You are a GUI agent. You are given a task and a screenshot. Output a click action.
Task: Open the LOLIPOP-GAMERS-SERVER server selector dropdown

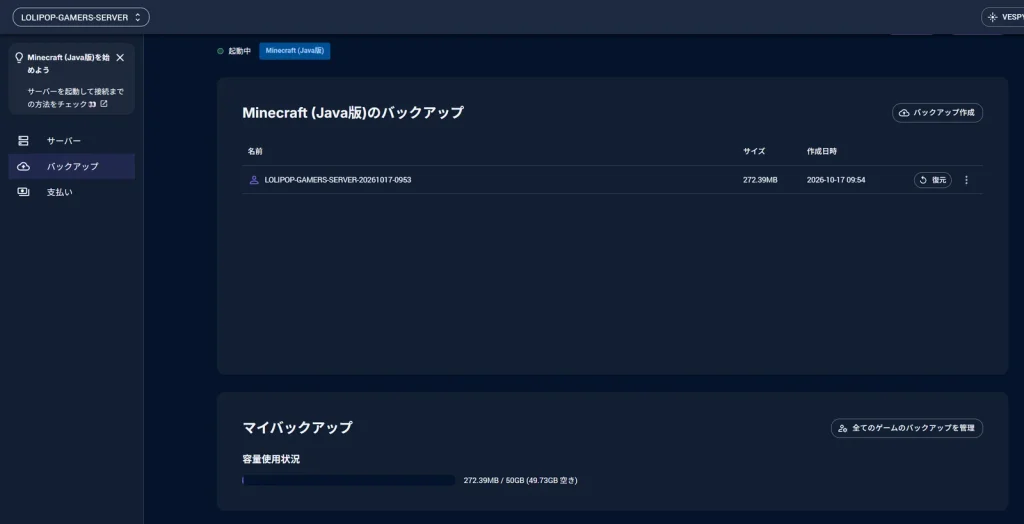(x=81, y=18)
